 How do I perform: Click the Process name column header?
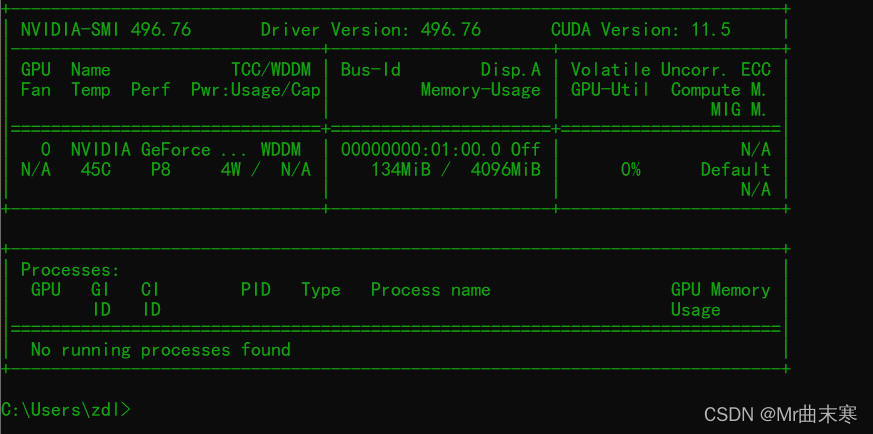pyautogui.click(x=430, y=290)
